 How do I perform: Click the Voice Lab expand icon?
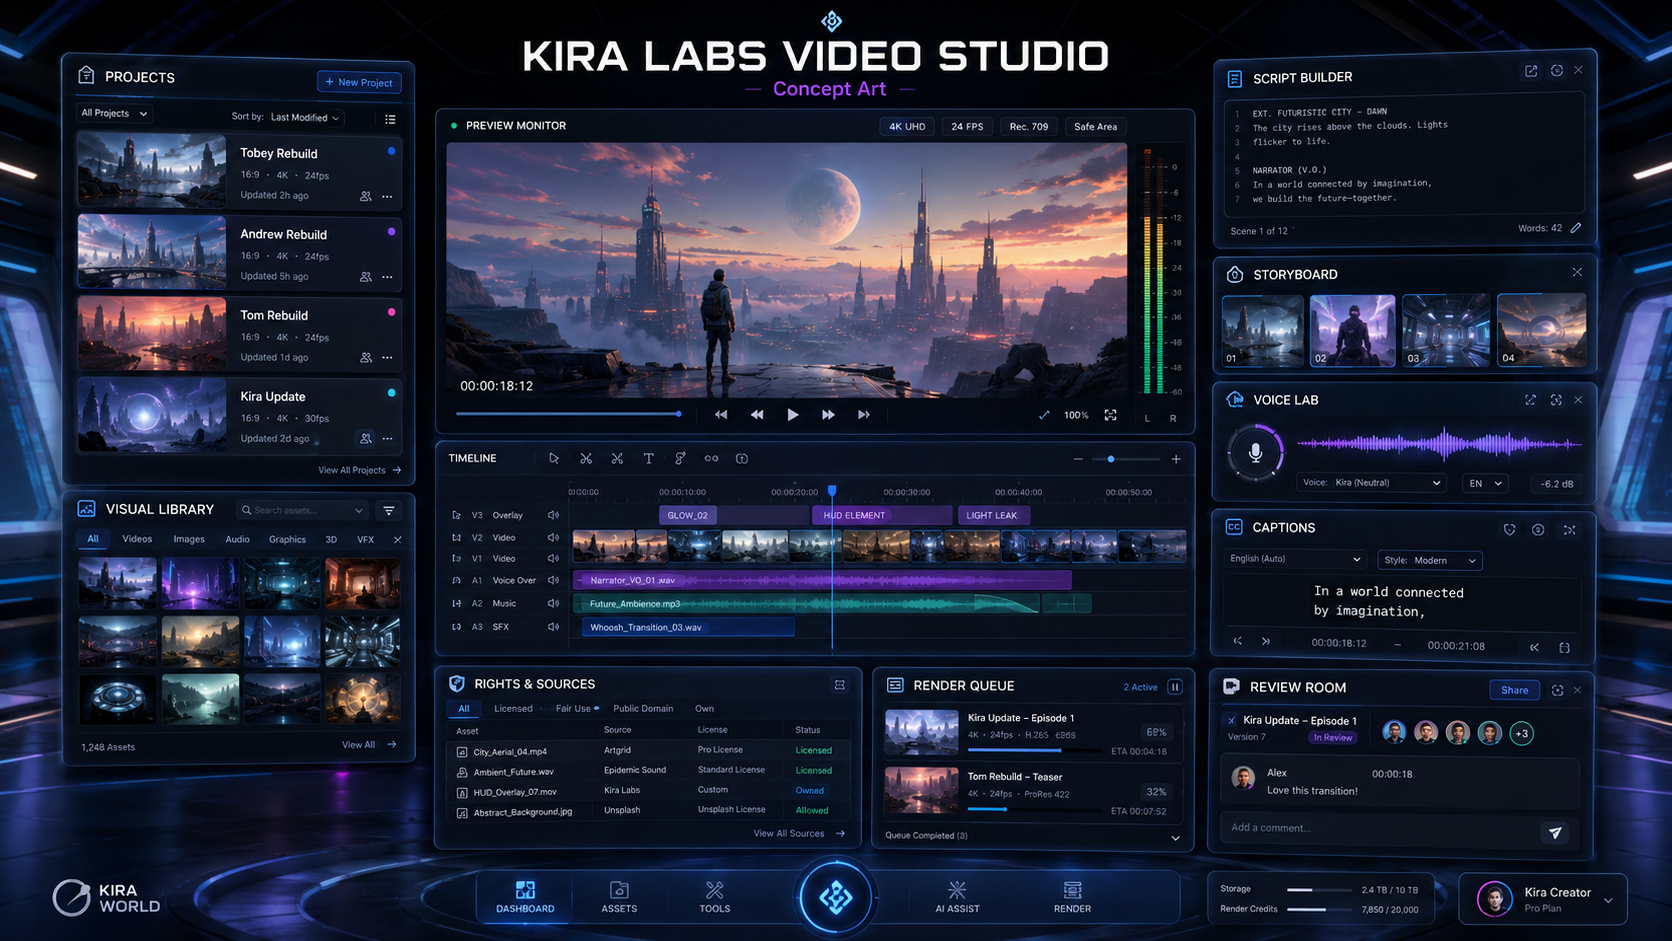1530,400
